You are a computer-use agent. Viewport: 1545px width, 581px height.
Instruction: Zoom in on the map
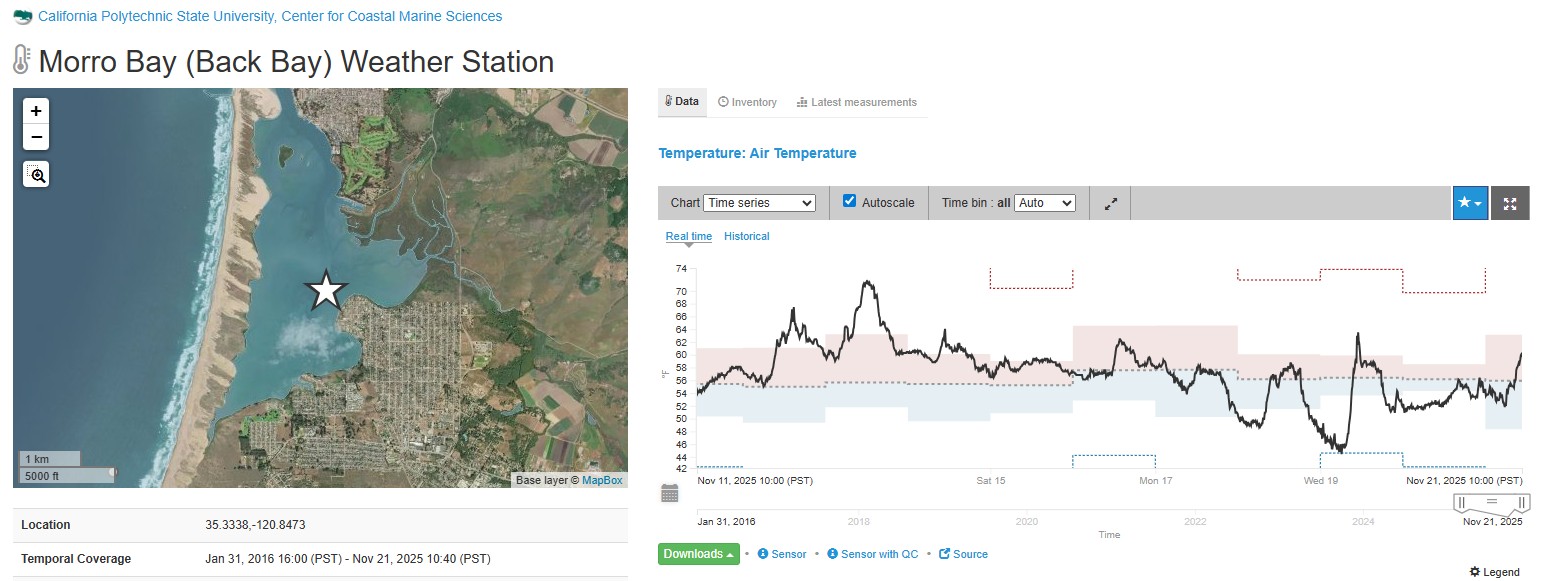click(x=36, y=111)
